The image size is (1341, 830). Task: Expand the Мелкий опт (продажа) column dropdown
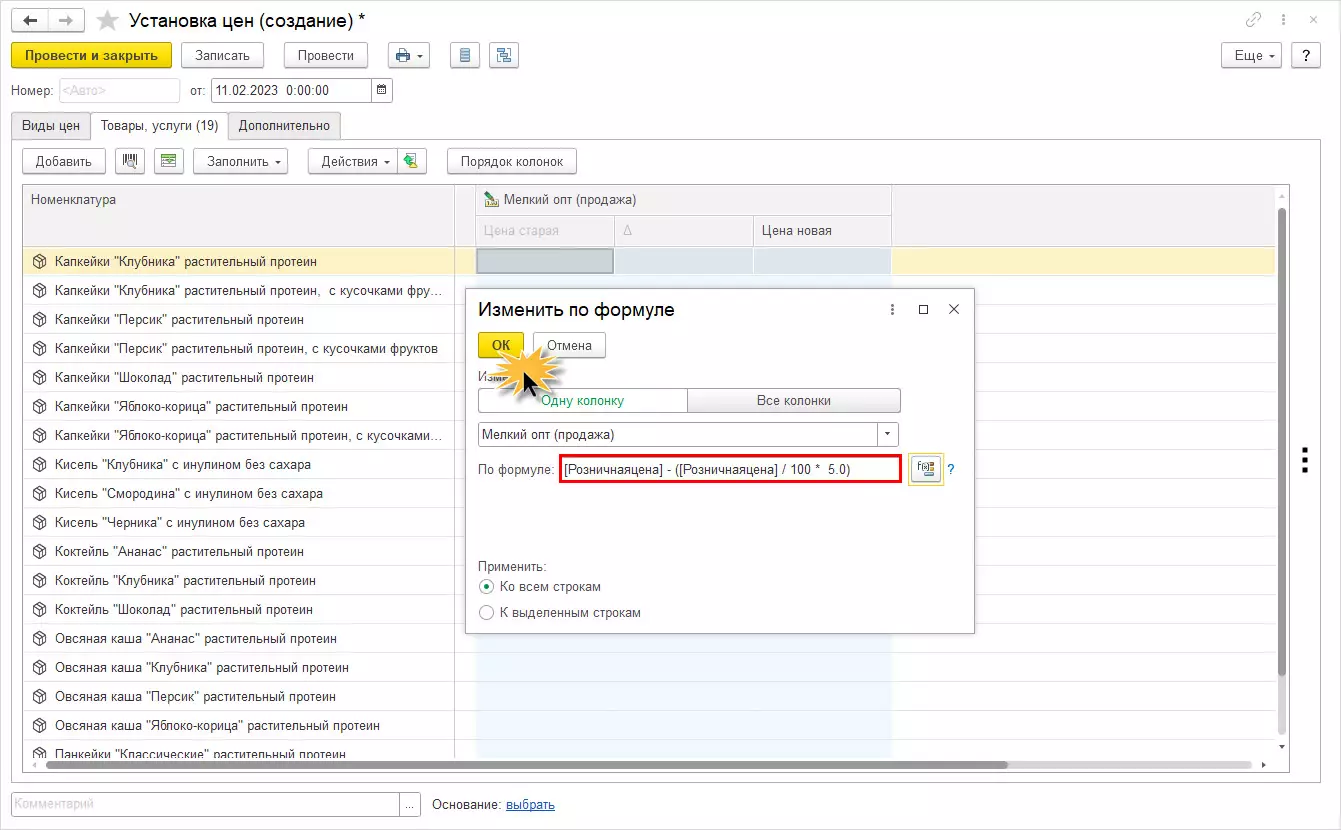888,434
